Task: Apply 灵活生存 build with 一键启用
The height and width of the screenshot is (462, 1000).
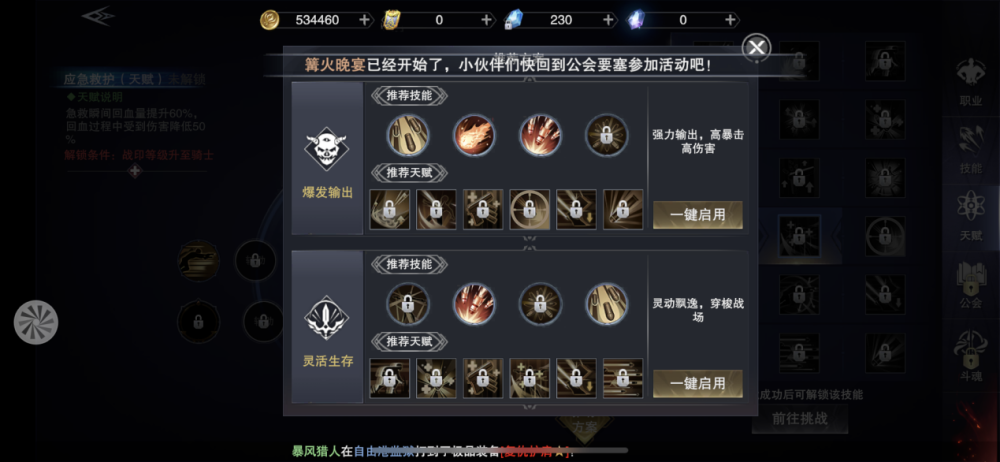Action: click(x=698, y=384)
